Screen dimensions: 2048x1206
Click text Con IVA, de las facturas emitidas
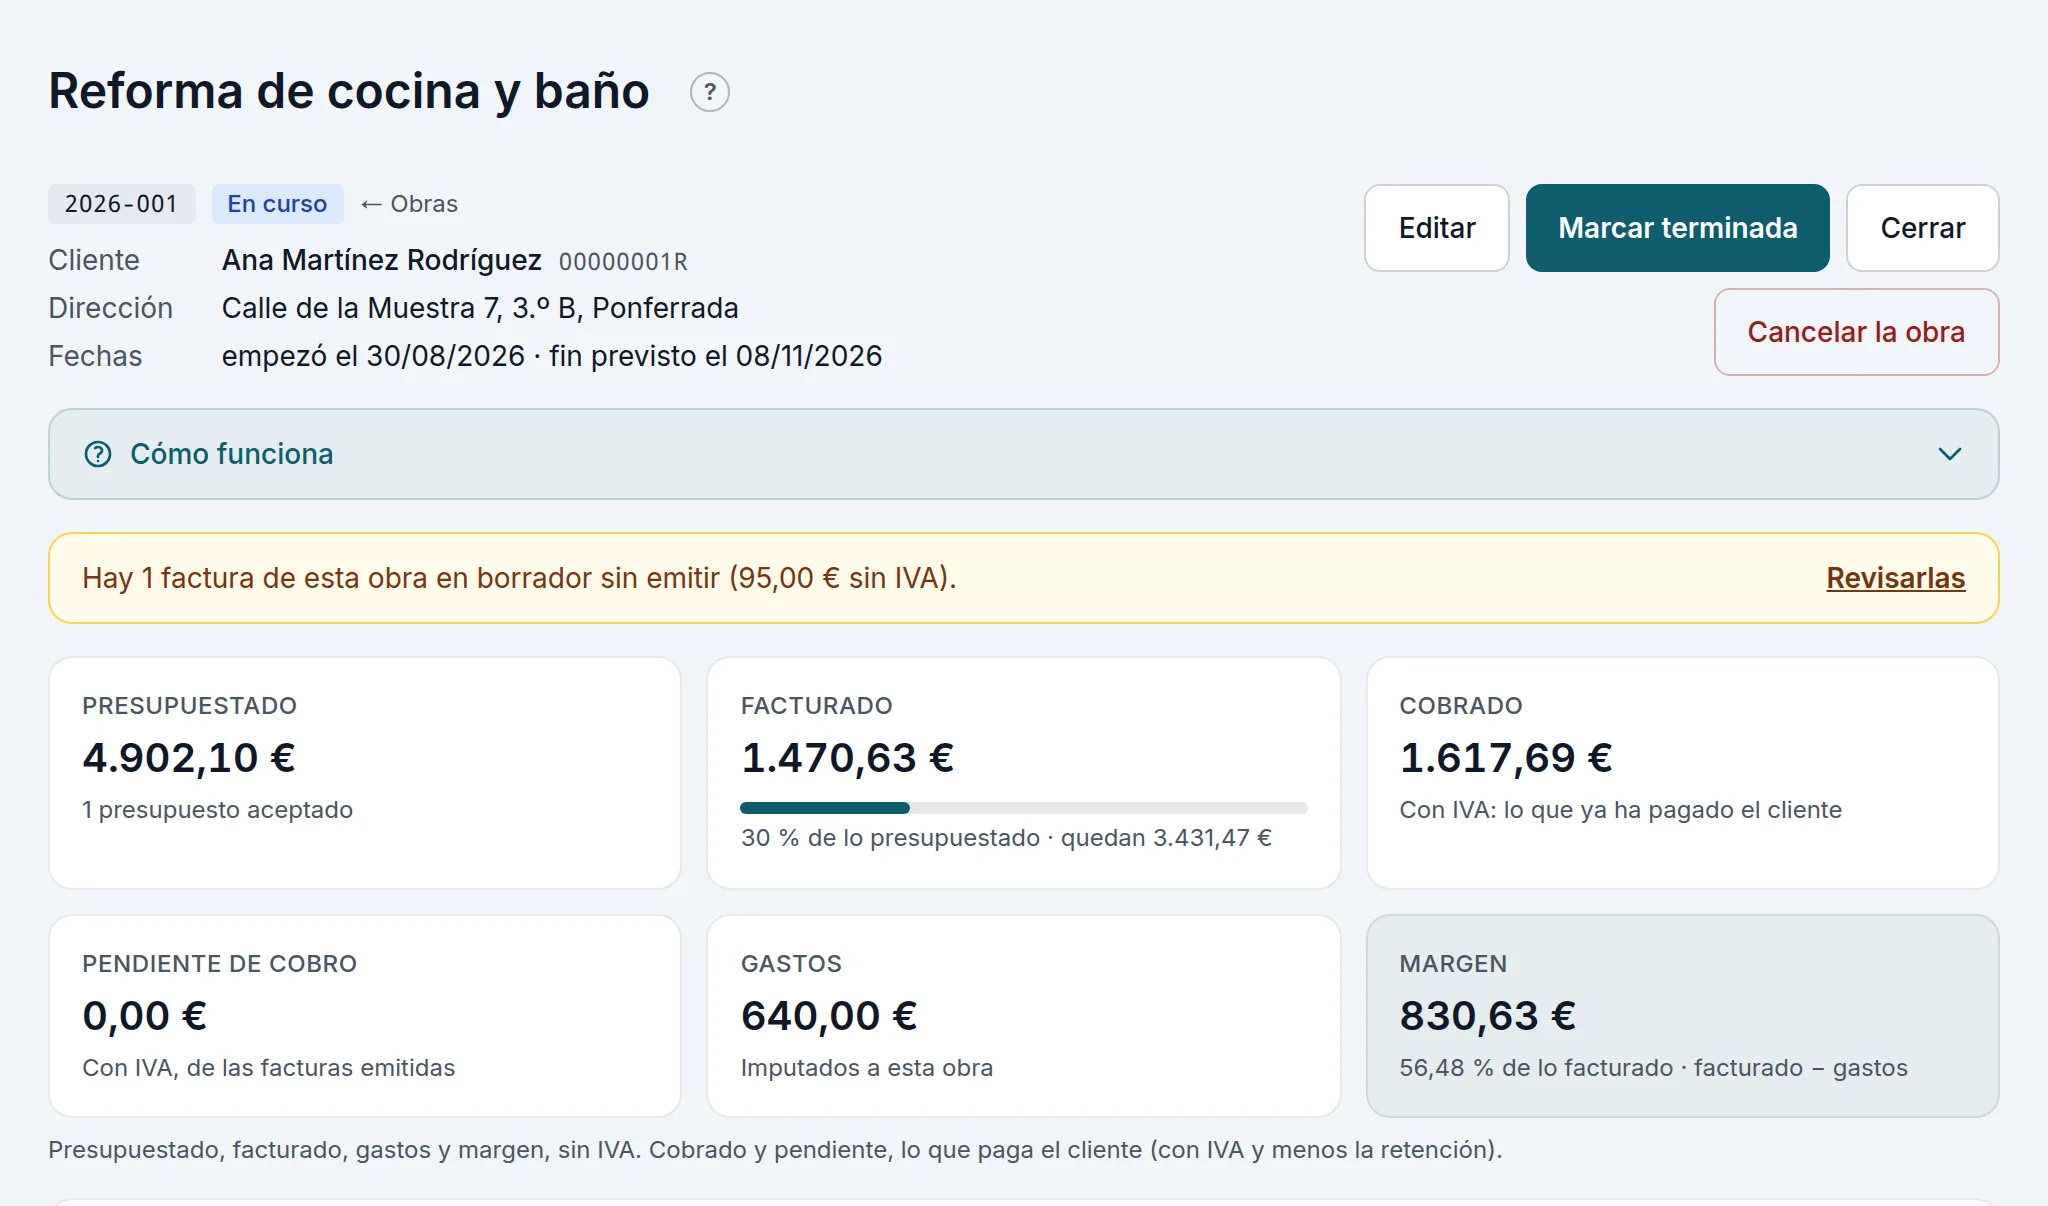click(268, 1068)
